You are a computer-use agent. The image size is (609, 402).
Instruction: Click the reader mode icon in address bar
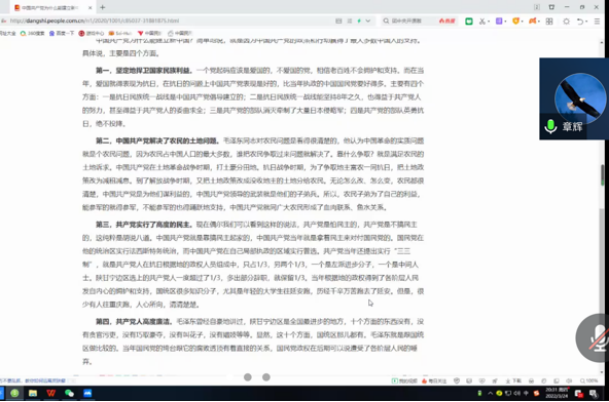[339, 21]
